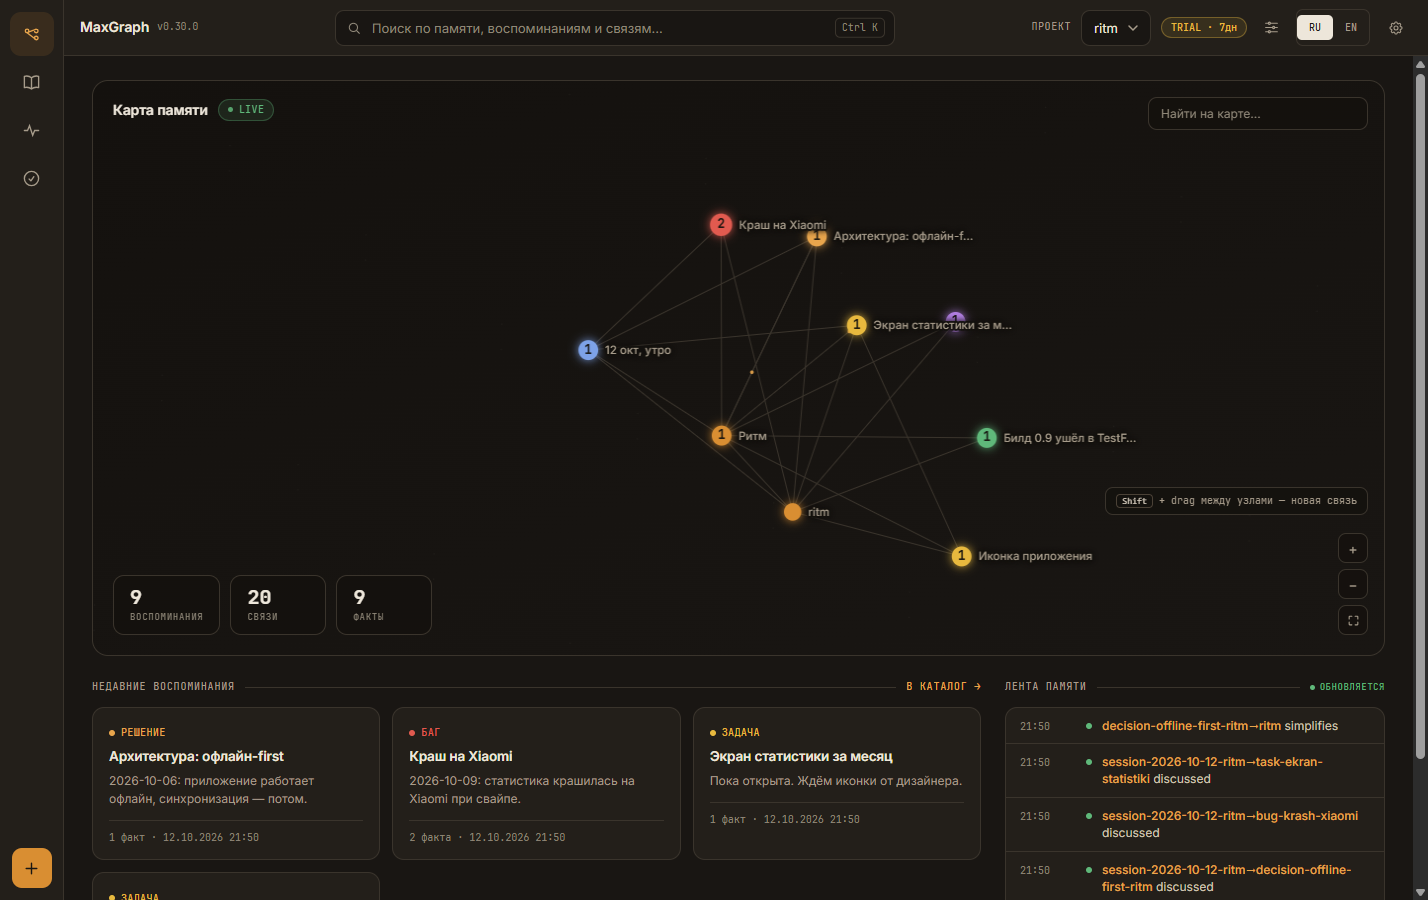Switch interface language to RU
Viewport: 1428px width, 900px height.
point(1315,28)
